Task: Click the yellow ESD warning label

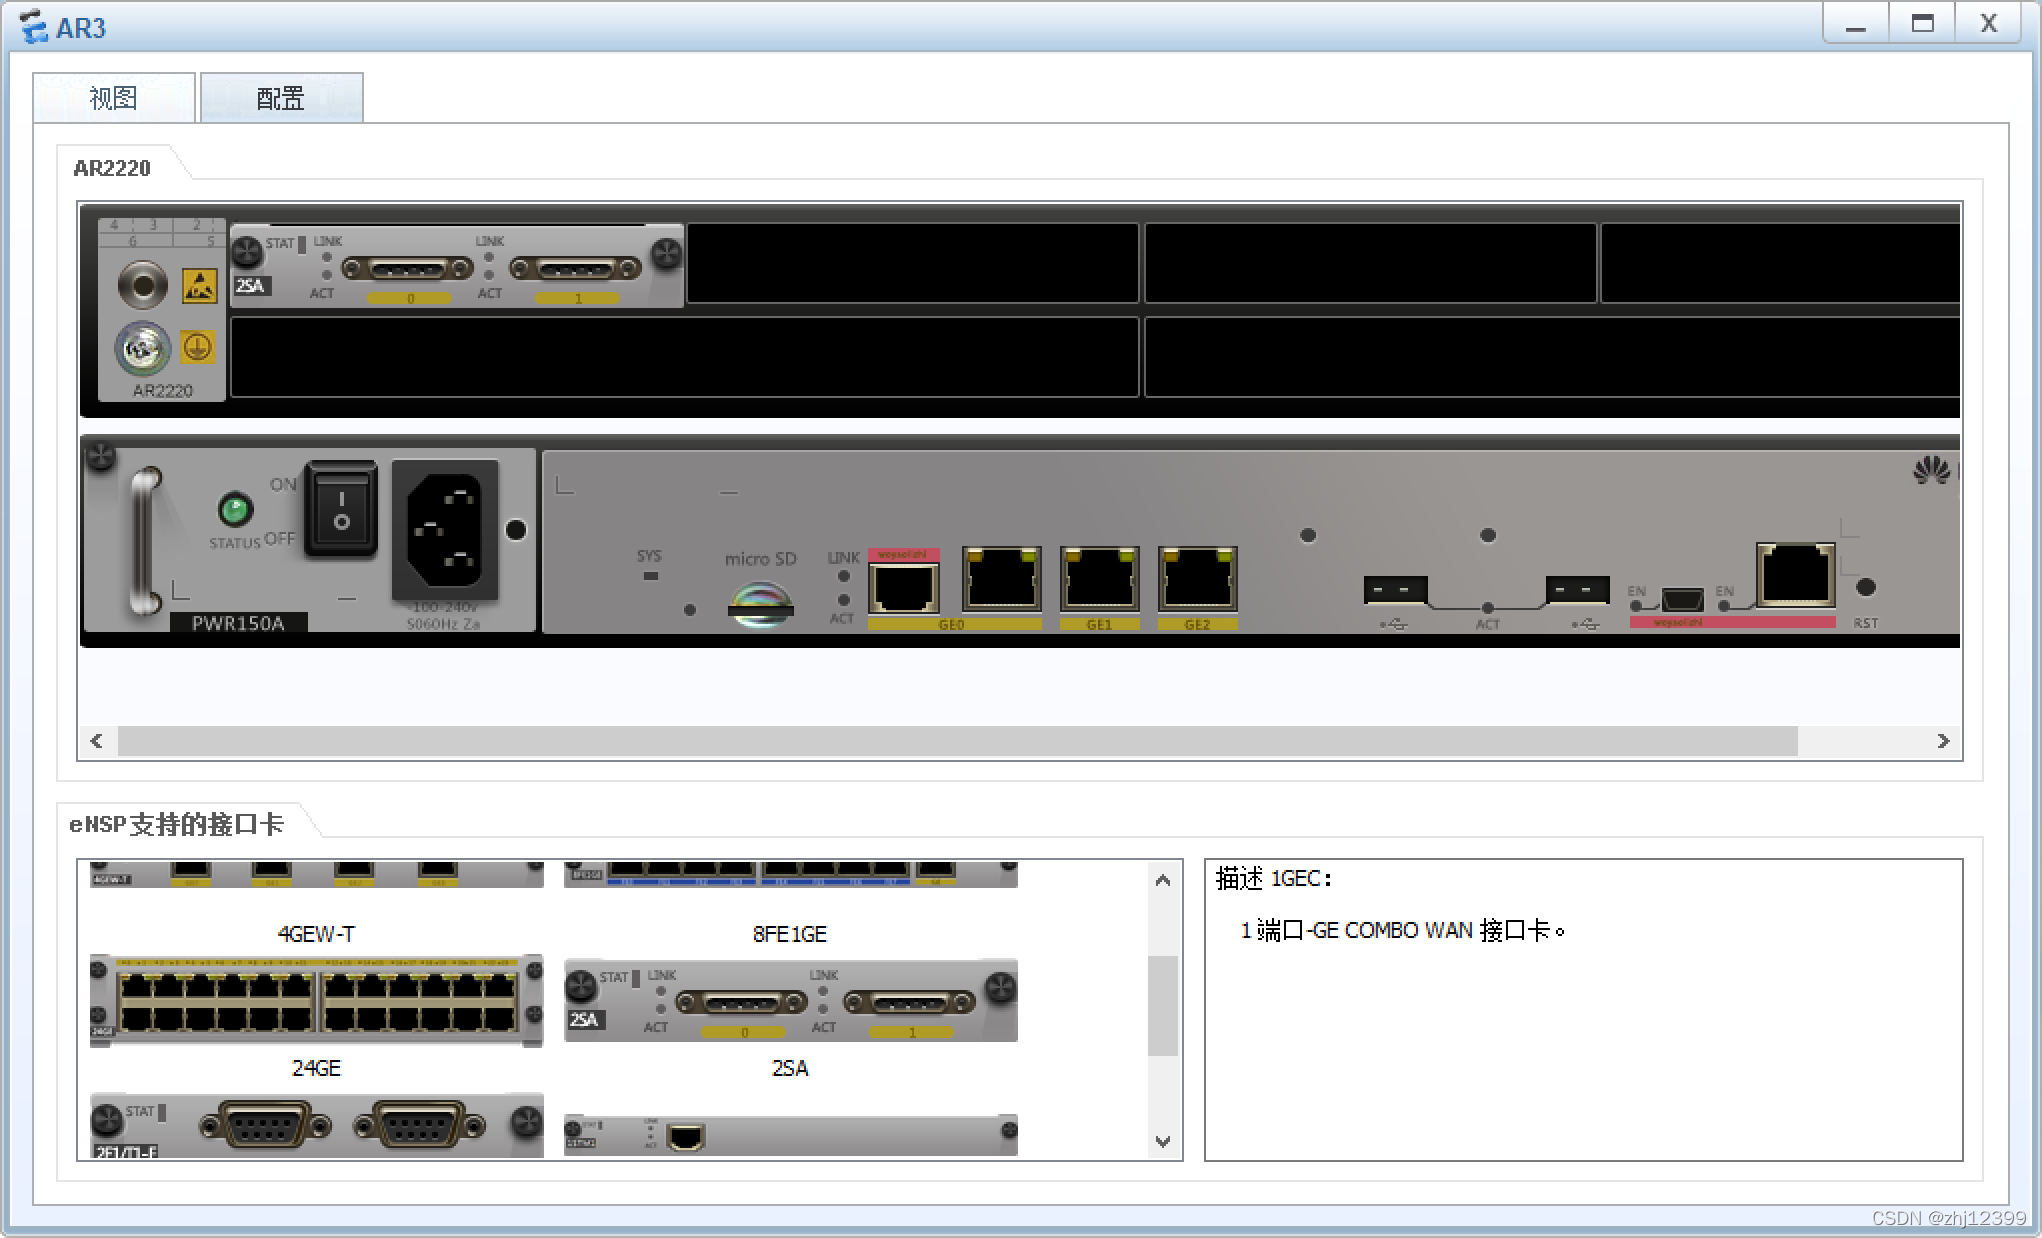Action: point(199,287)
